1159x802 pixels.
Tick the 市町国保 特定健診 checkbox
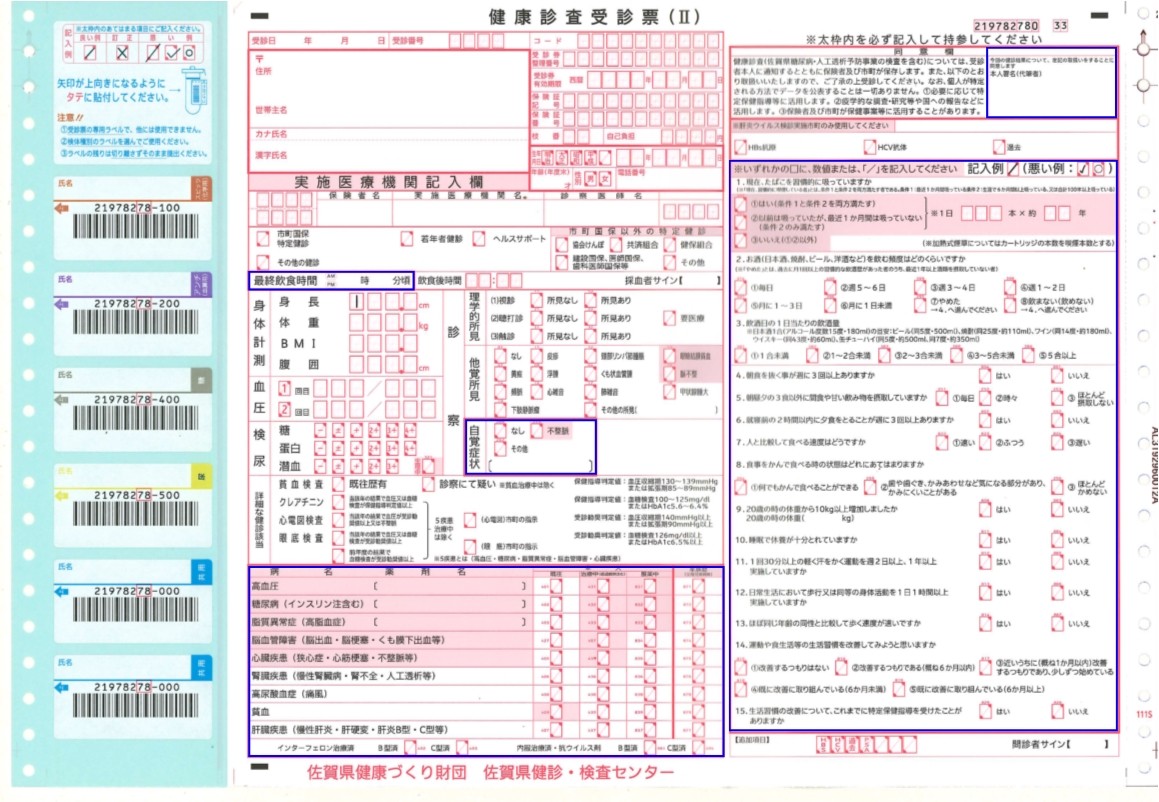(x=262, y=239)
